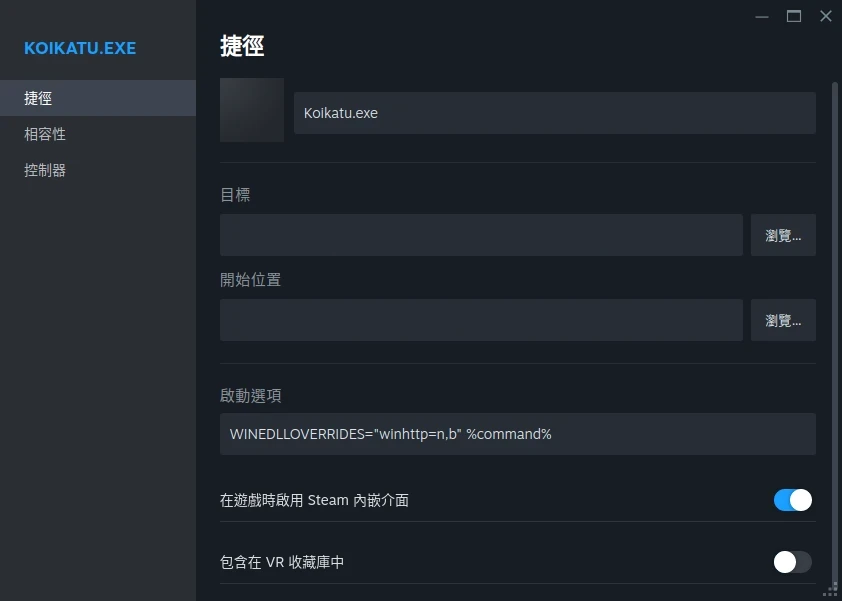Minimize the properties window
Viewport: 842px width, 601px height.
click(762, 16)
